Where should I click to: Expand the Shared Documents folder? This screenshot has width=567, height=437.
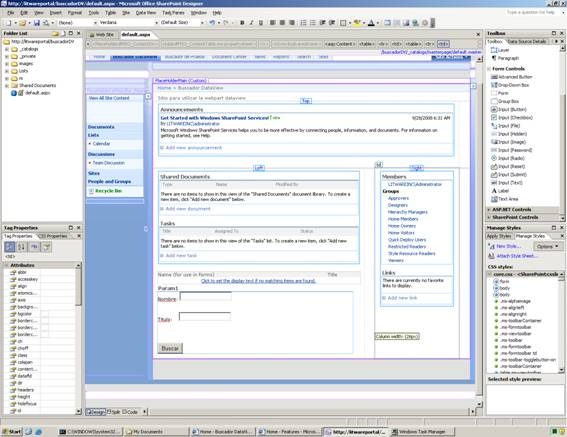[7, 86]
